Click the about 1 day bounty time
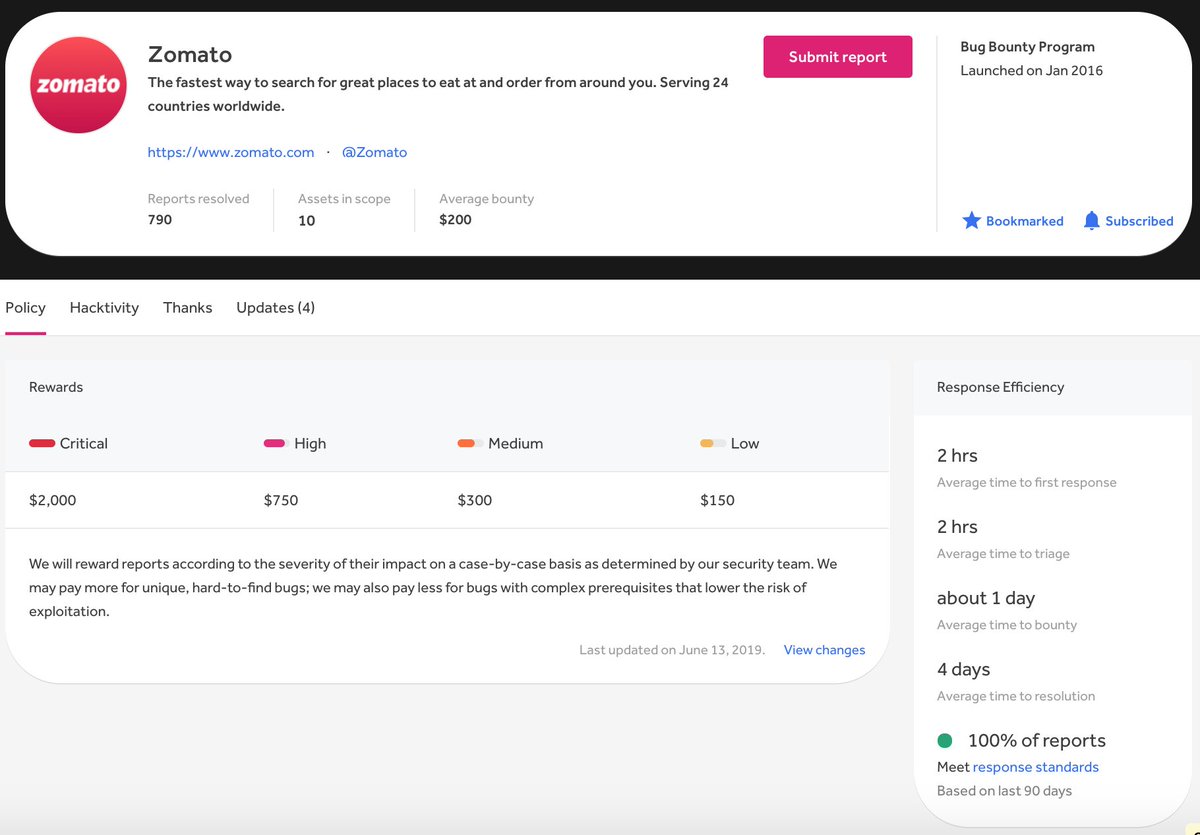The height and width of the screenshot is (835, 1200). (986, 598)
